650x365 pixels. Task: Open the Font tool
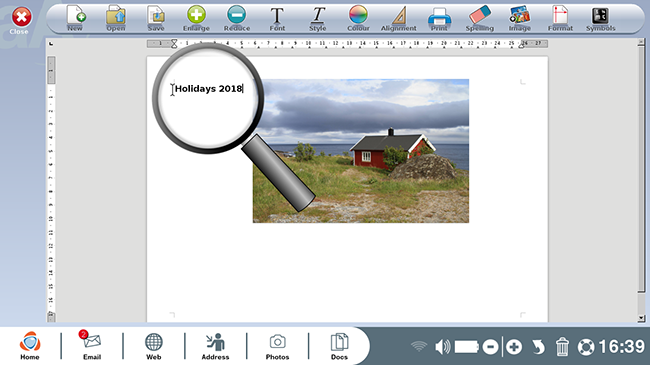277,19
